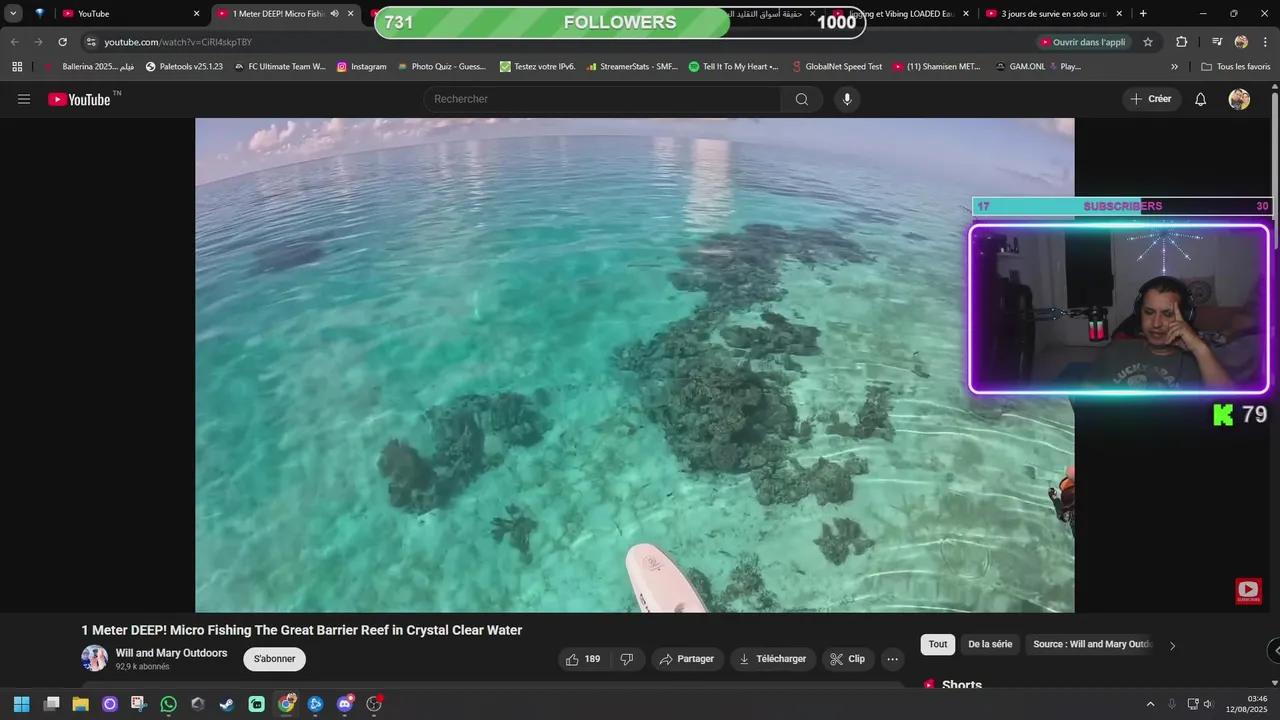Screen dimensions: 1280x720
Task: Select the De la série chip
Action: [990, 645]
